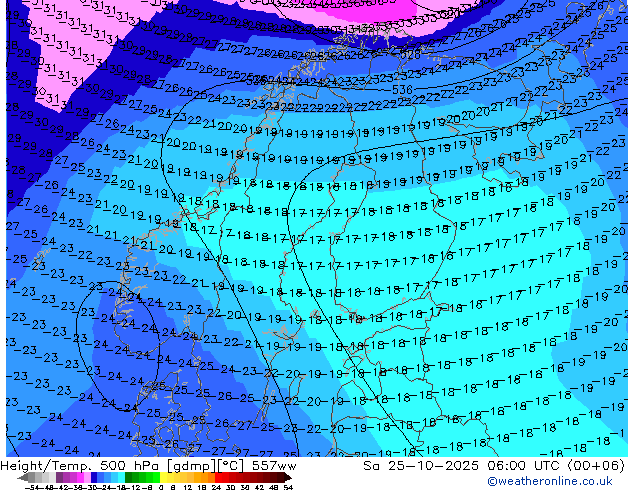The height and width of the screenshot is (490, 634).
Task: Click the '528' height contour label
Action: tap(411, 55)
